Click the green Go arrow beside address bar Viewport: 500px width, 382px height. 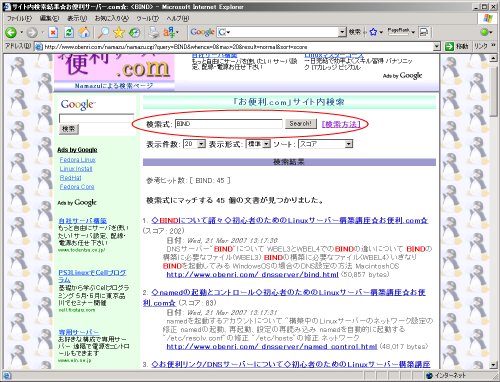tap(449, 46)
